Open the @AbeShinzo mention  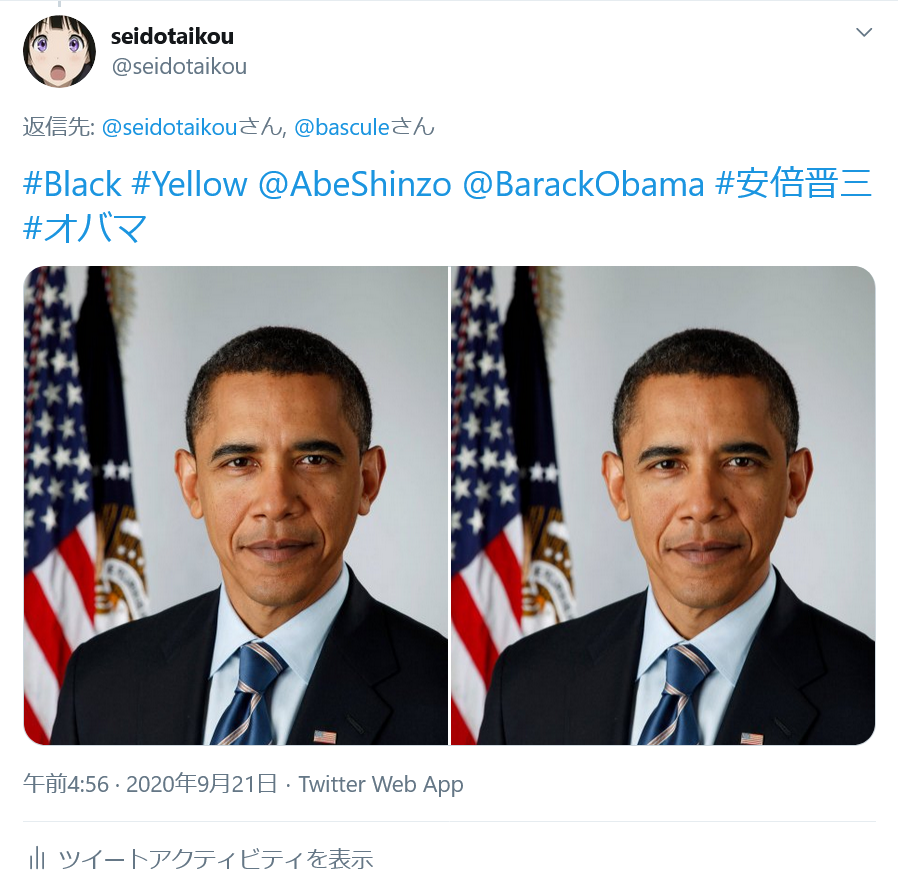[x=355, y=184]
